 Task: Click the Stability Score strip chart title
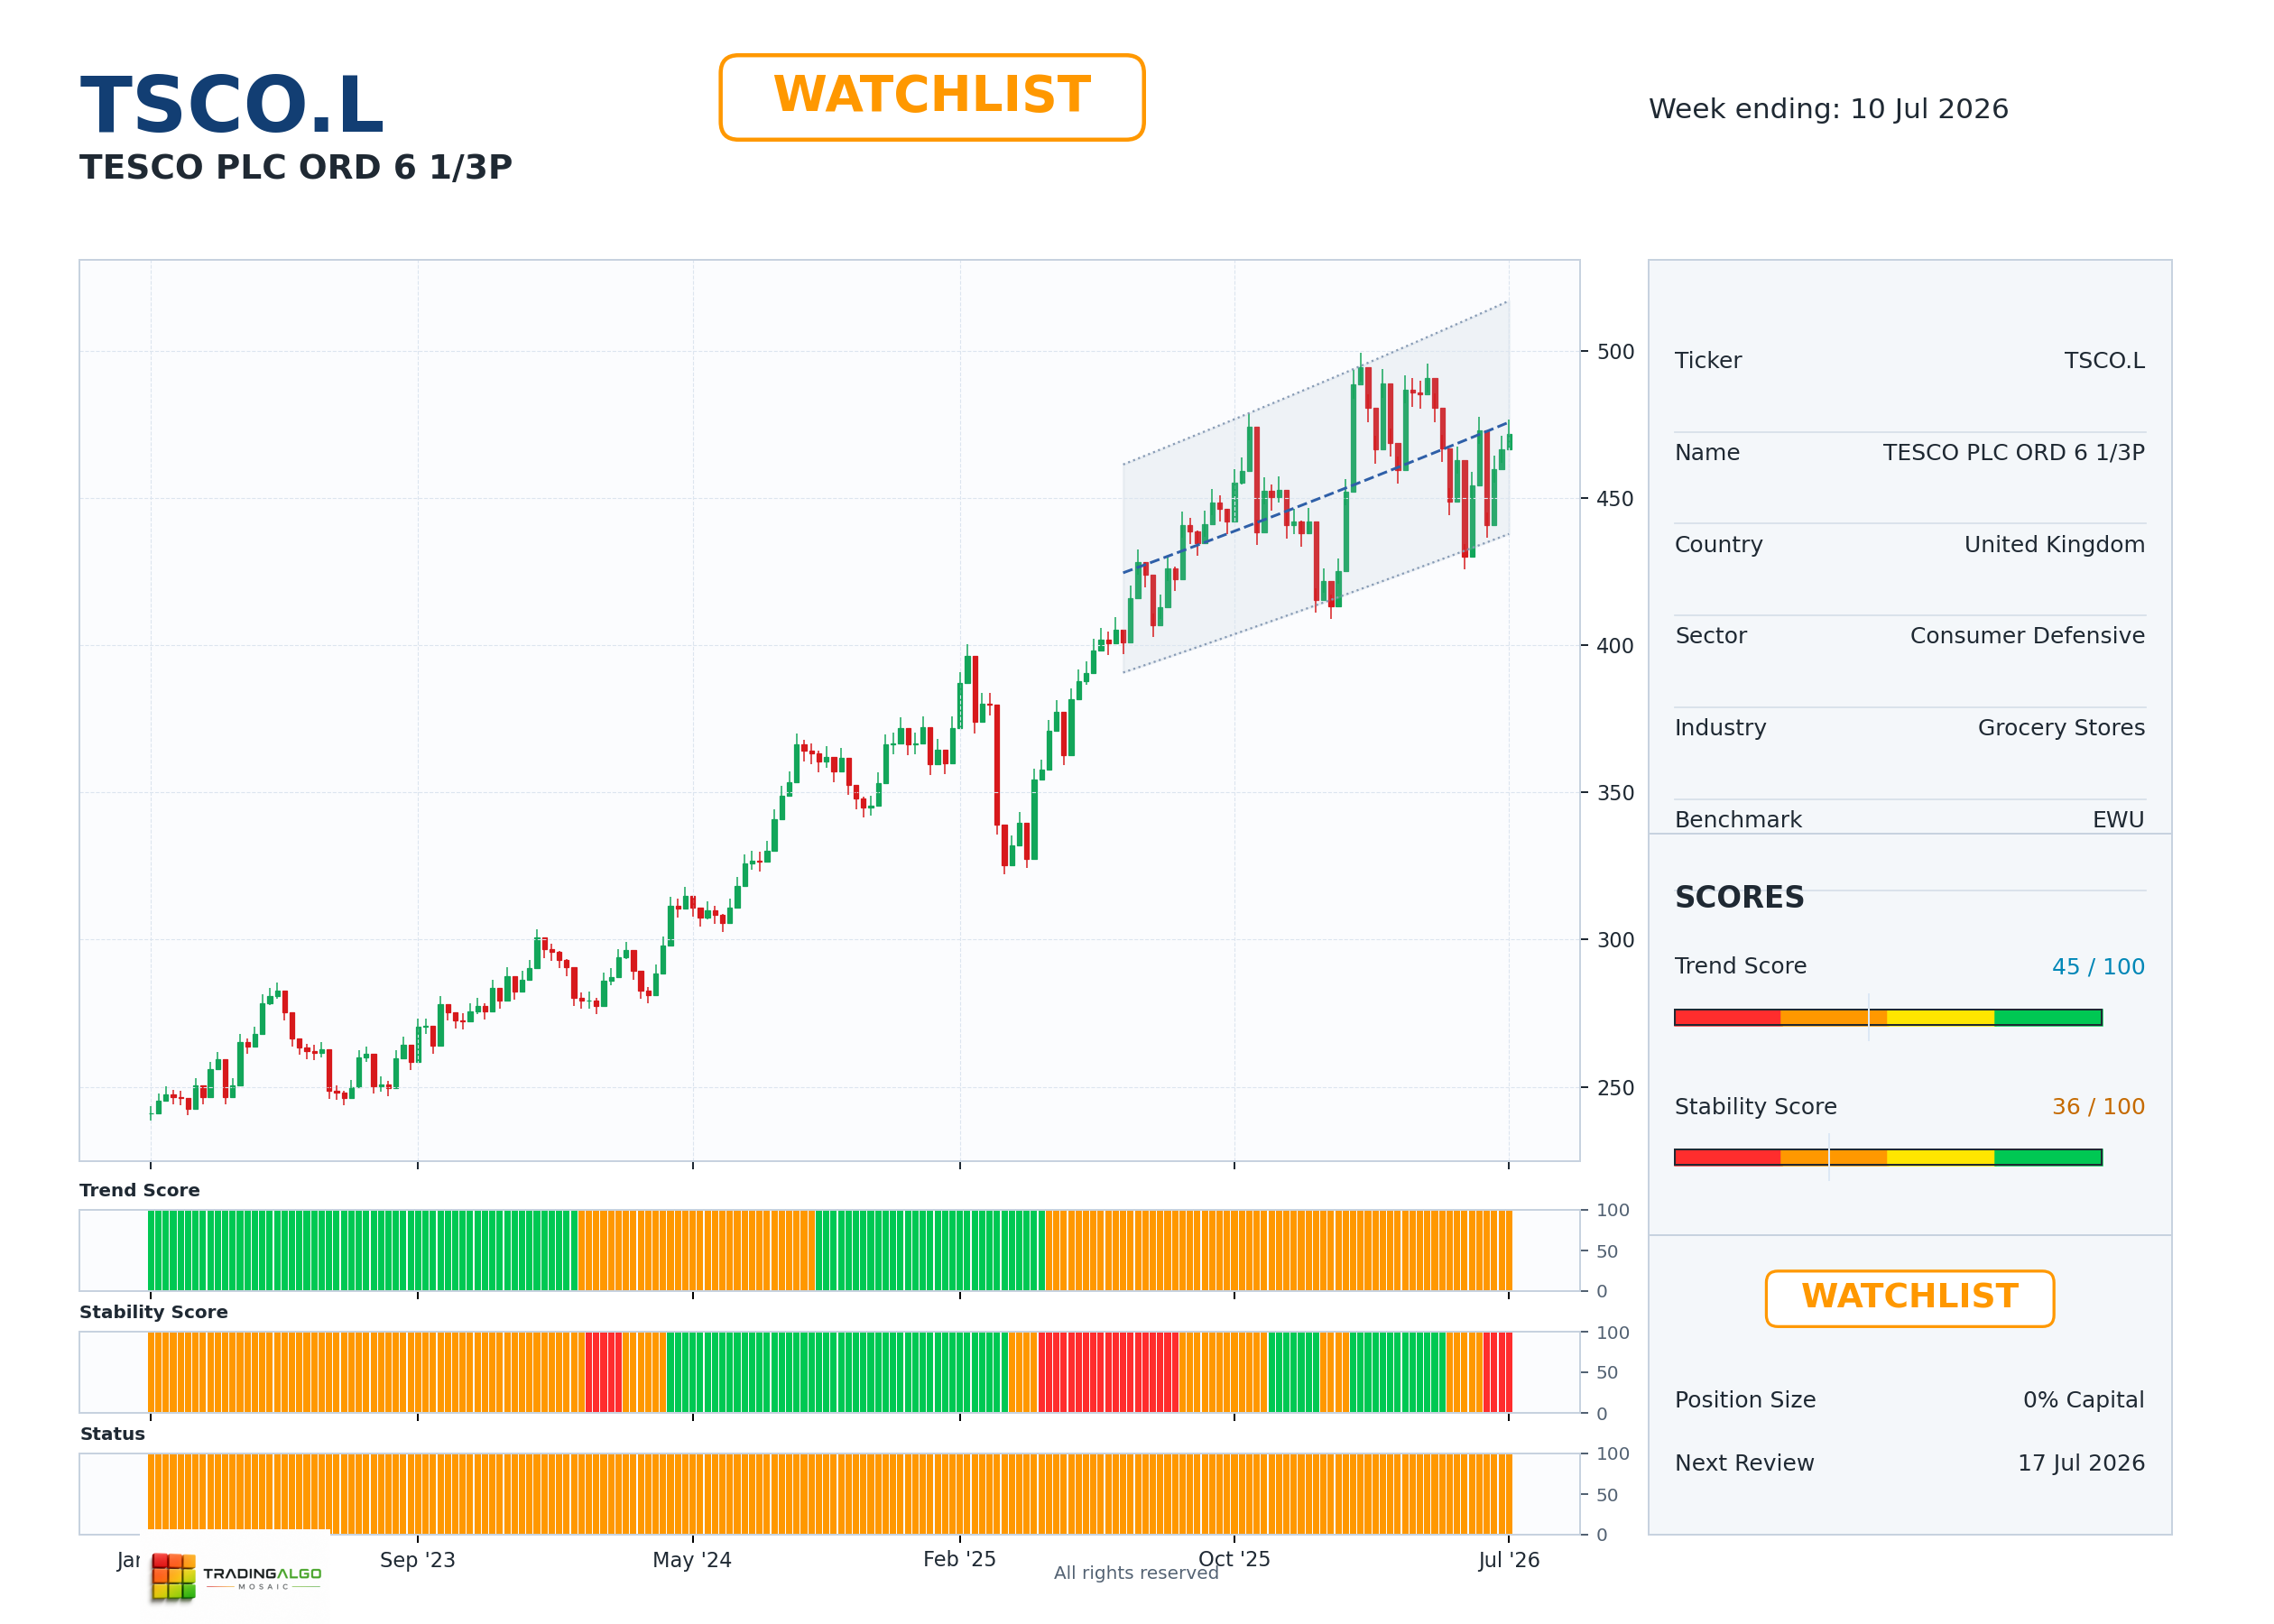click(x=153, y=1312)
